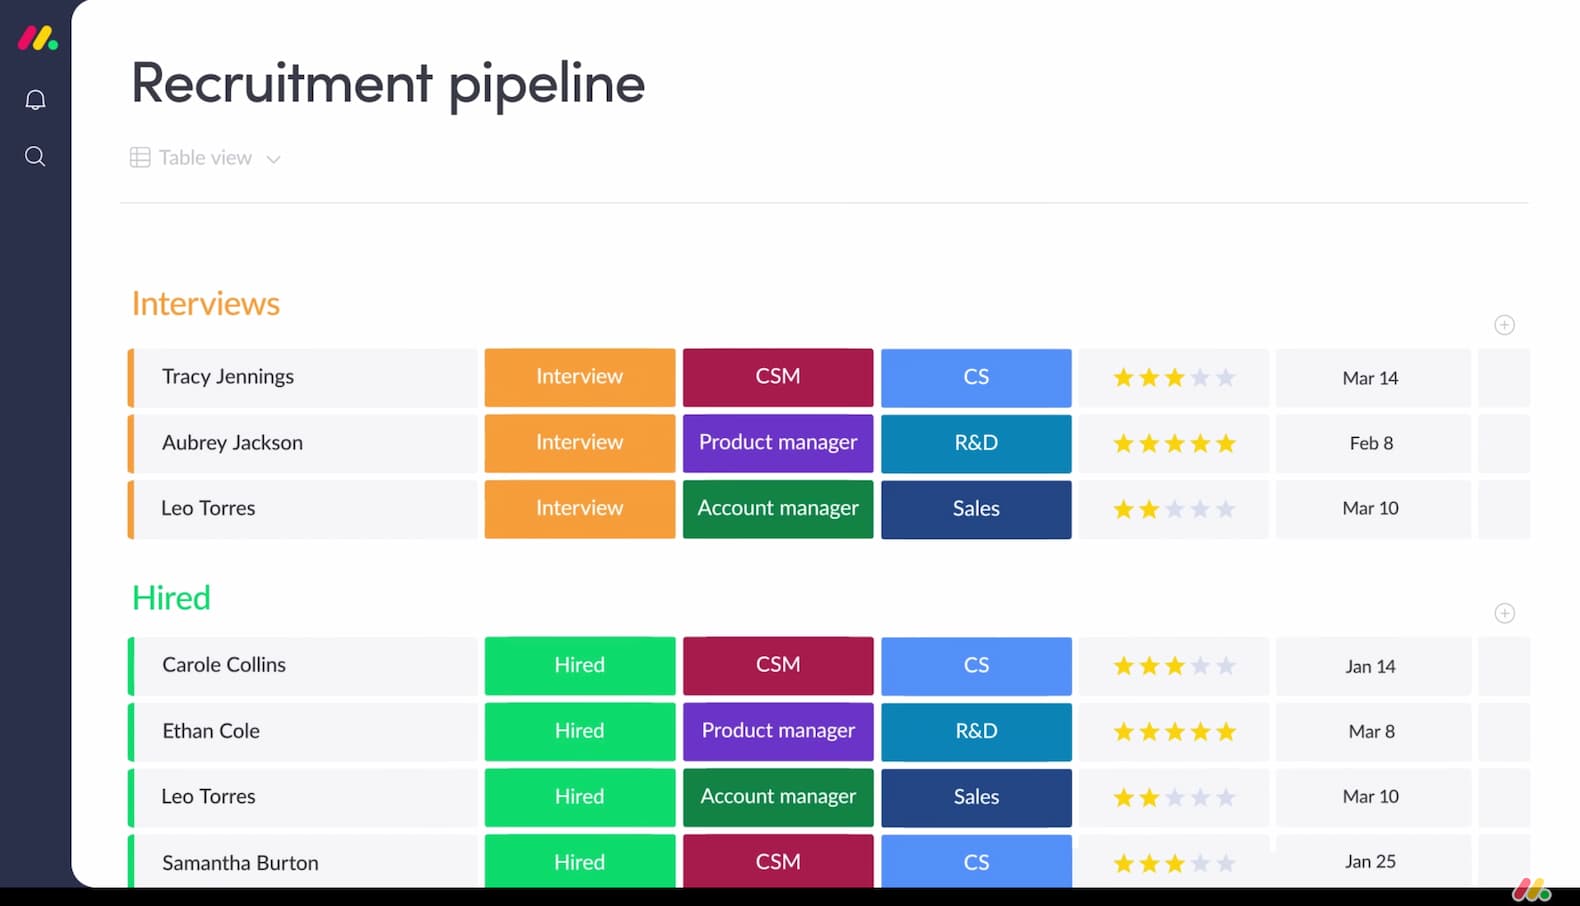The height and width of the screenshot is (906, 1580).
Task: Click the Feb 8 date cell
Action: point(1370,443)
